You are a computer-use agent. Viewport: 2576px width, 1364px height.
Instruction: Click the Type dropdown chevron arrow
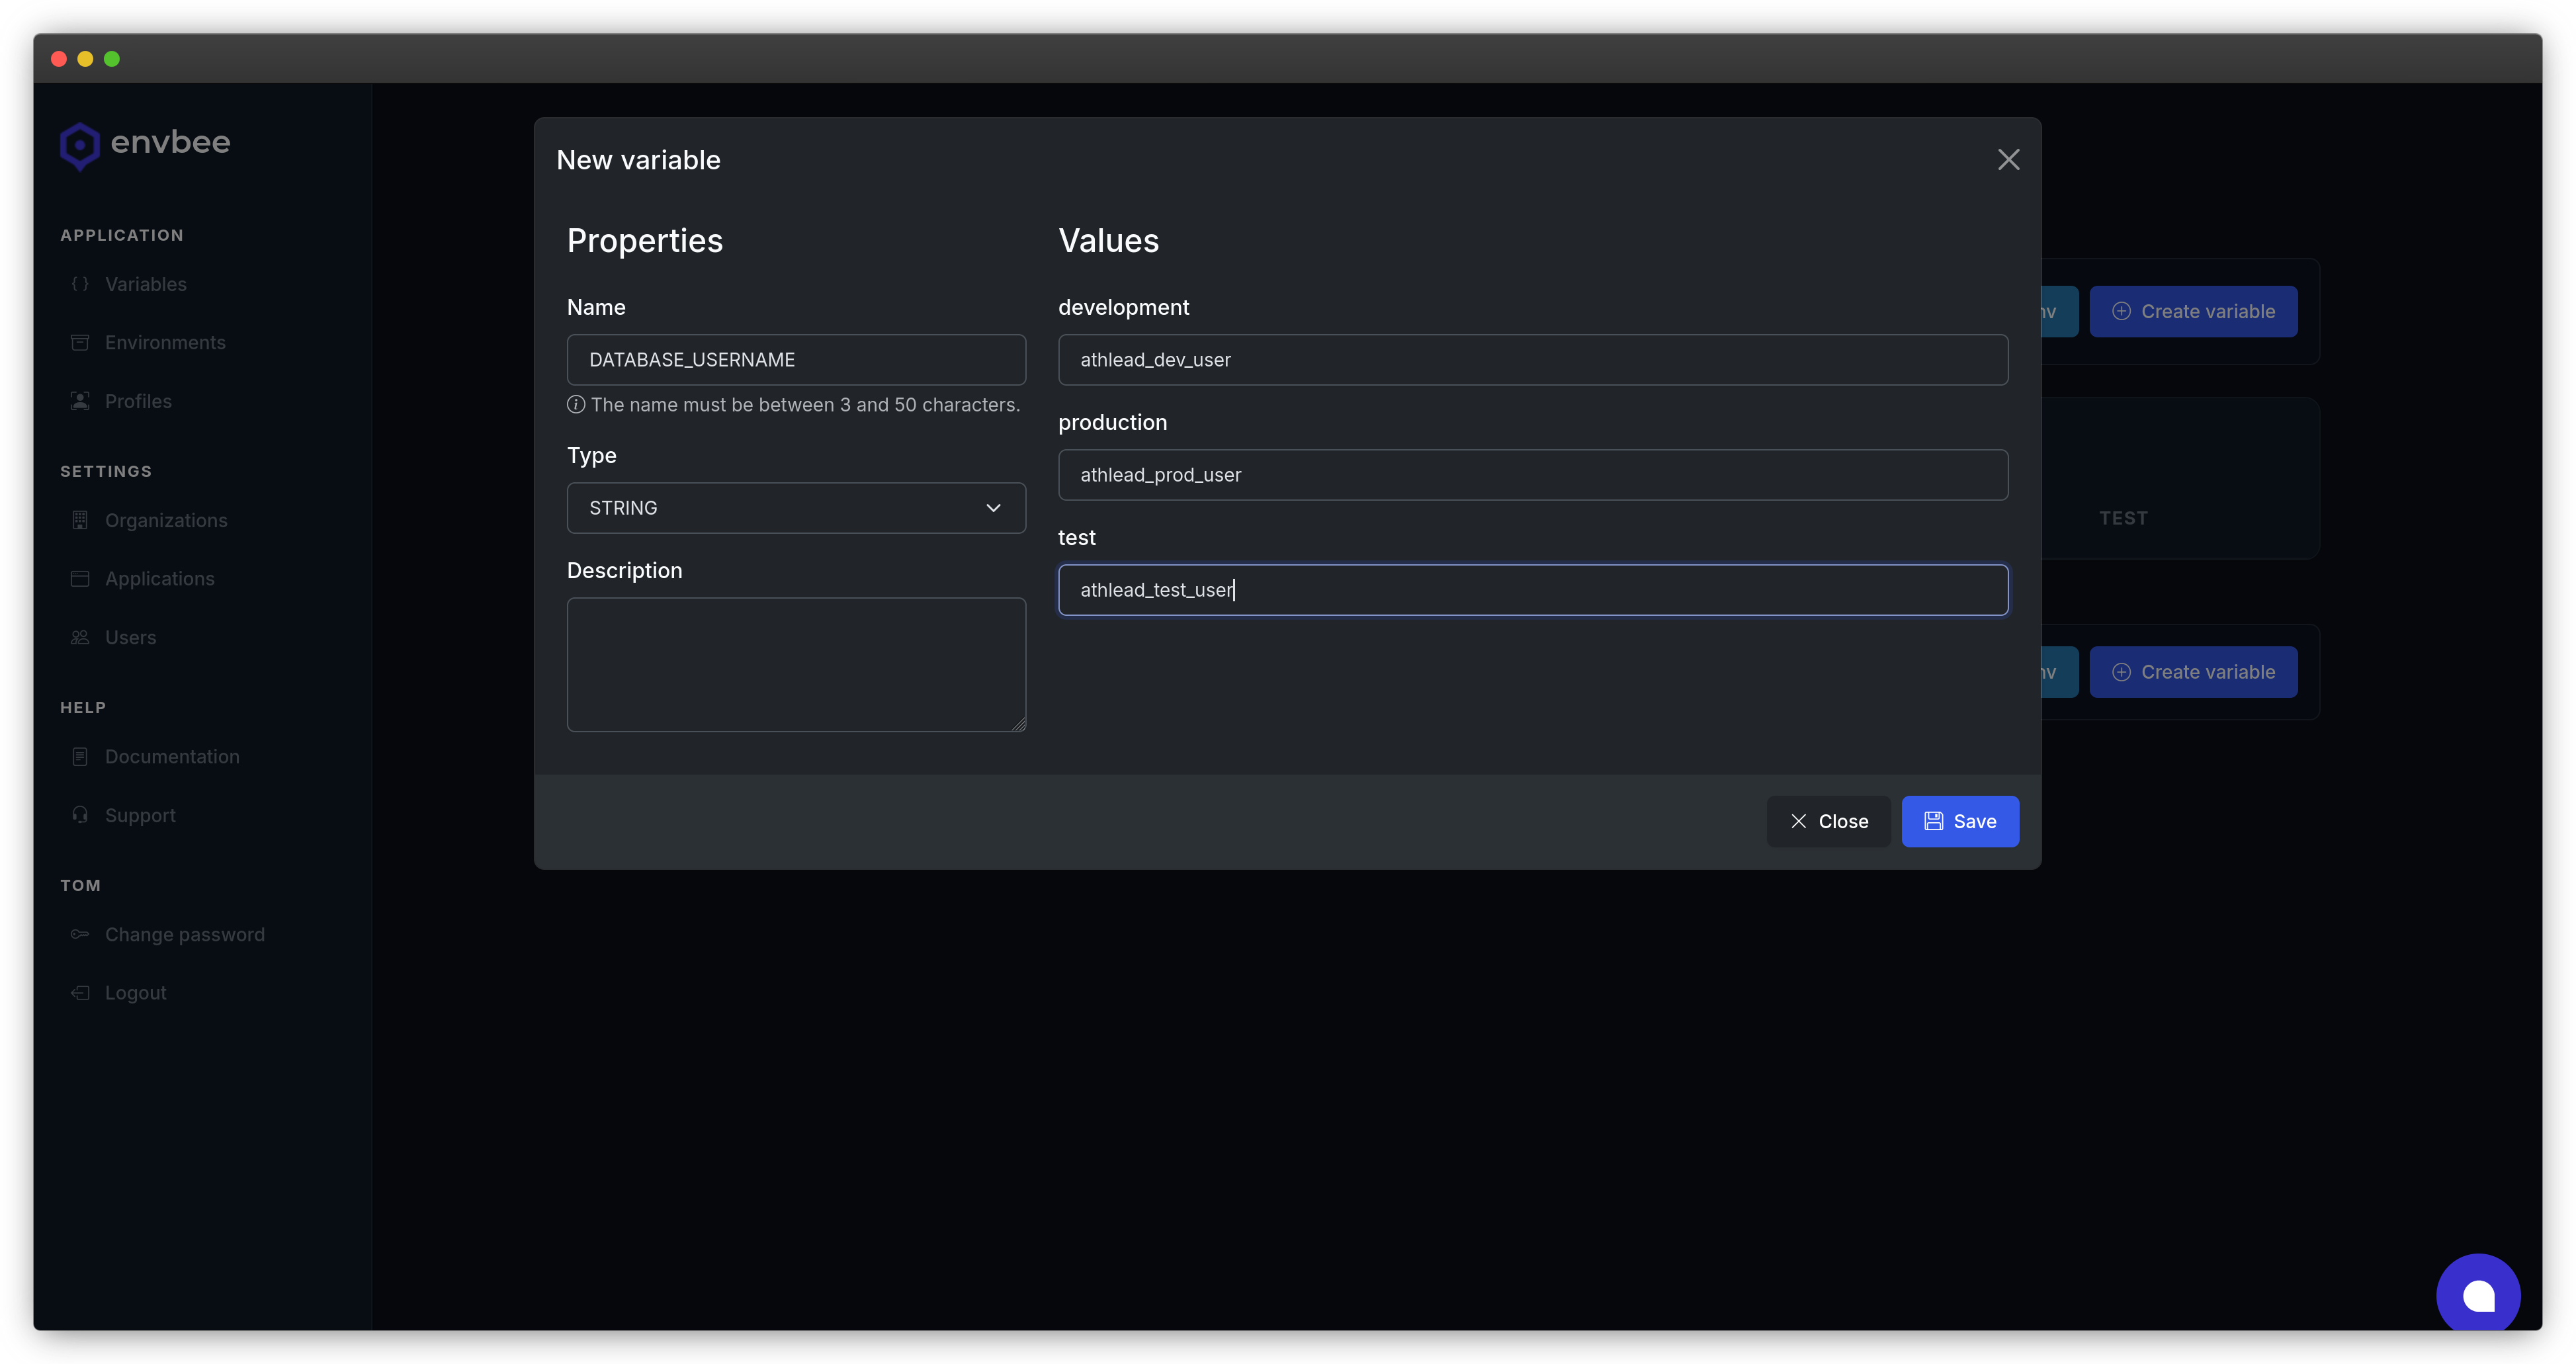[x=993, y=508]
